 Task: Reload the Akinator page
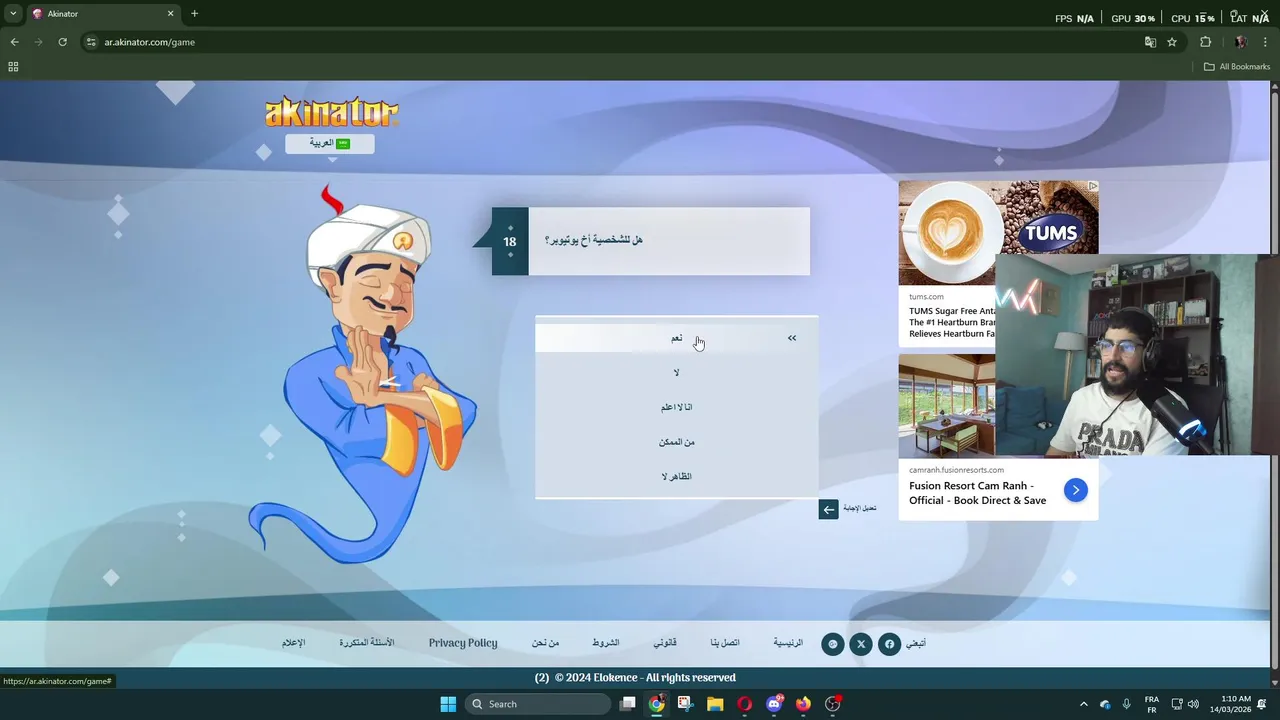click(62, 42)
